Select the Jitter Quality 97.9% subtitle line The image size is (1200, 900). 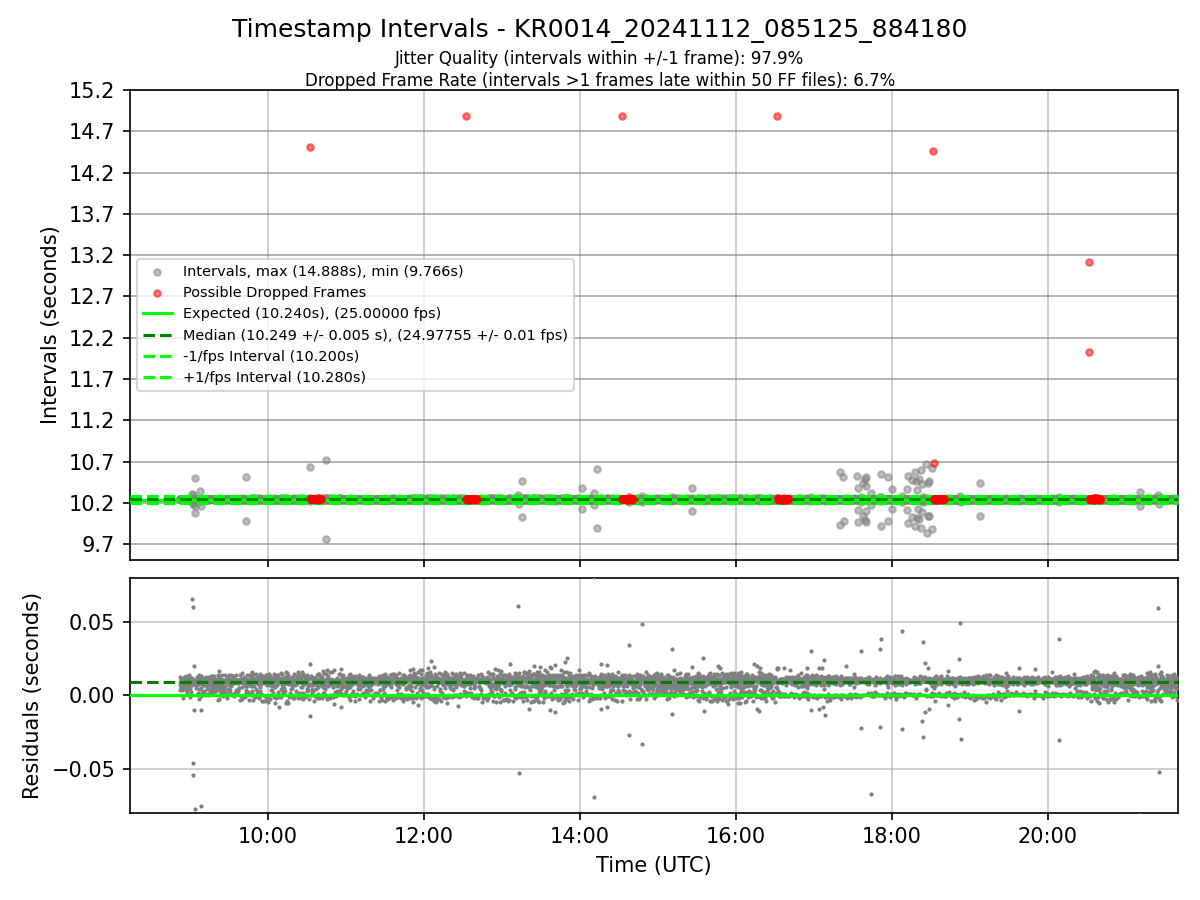(x=599, y=58)
